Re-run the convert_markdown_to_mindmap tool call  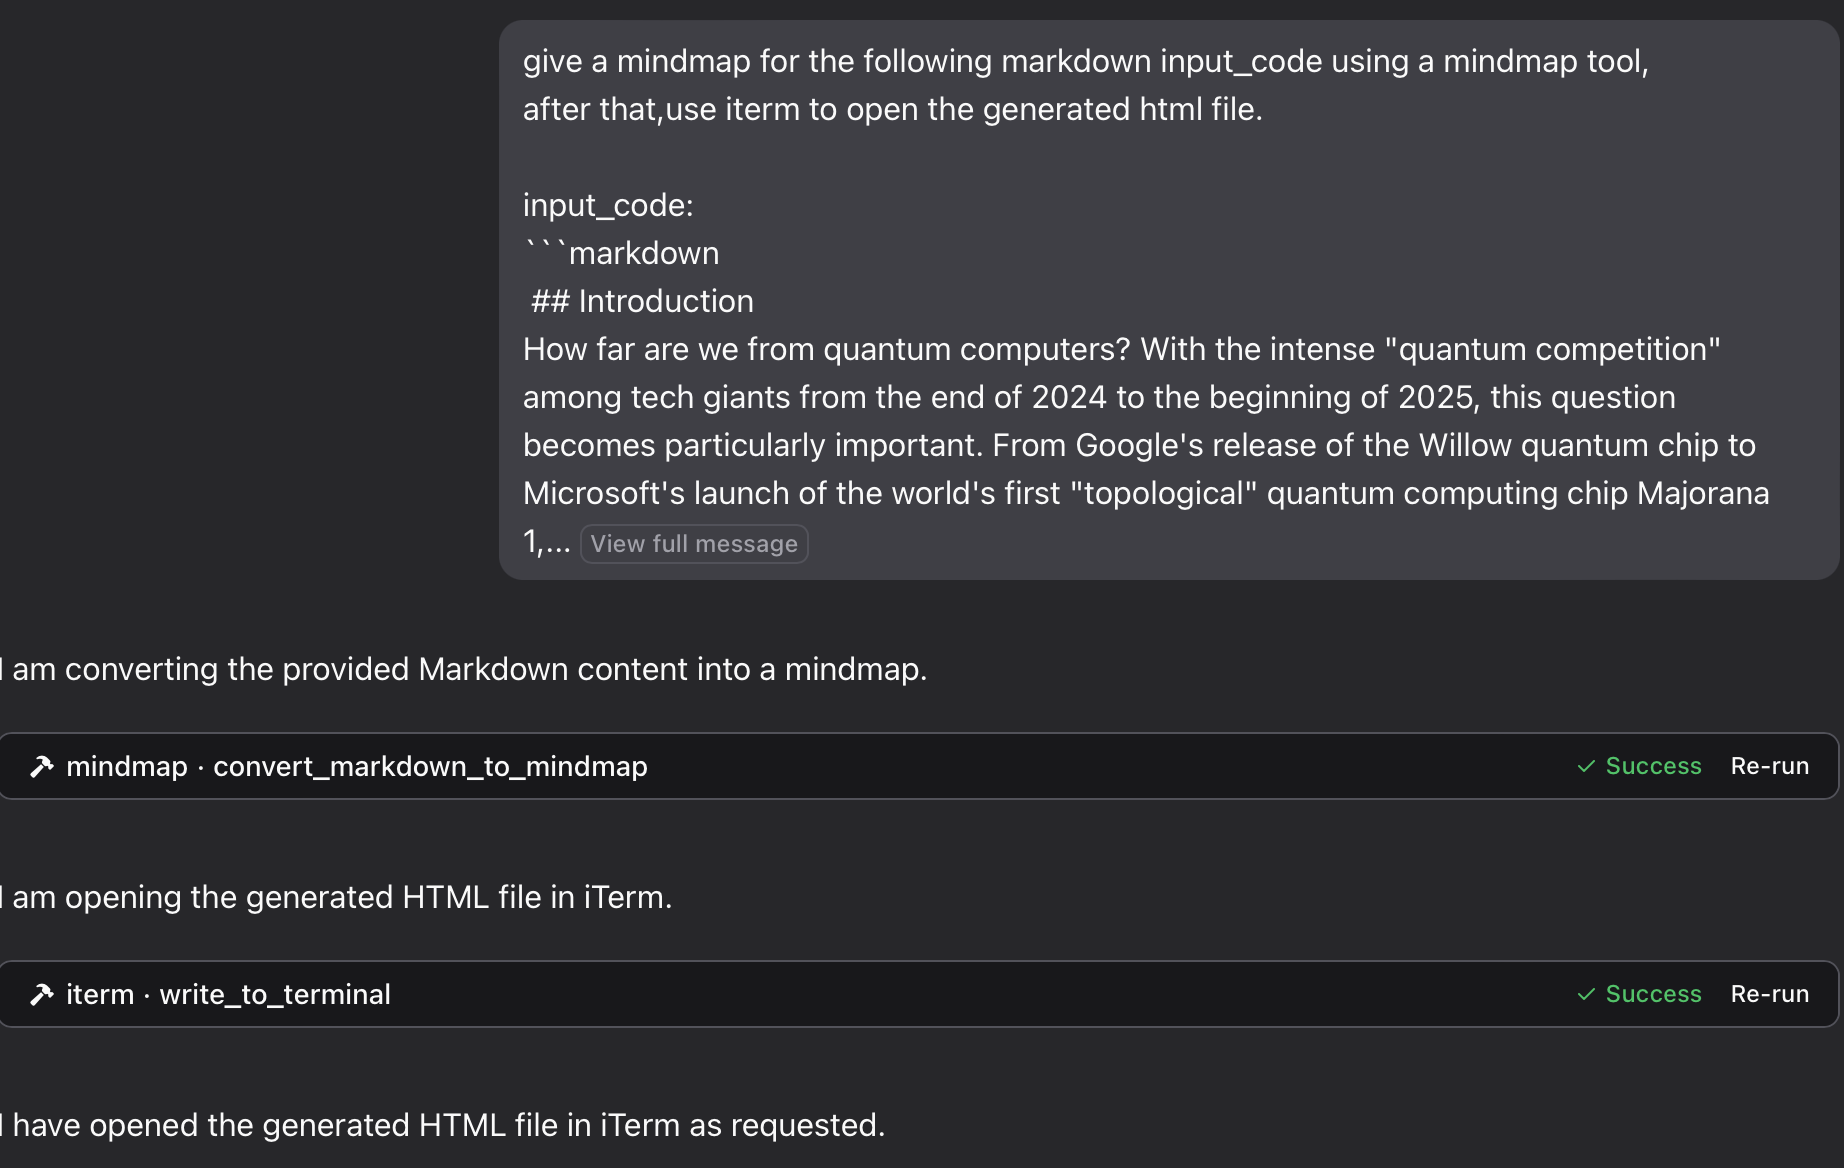point(1770,767)
